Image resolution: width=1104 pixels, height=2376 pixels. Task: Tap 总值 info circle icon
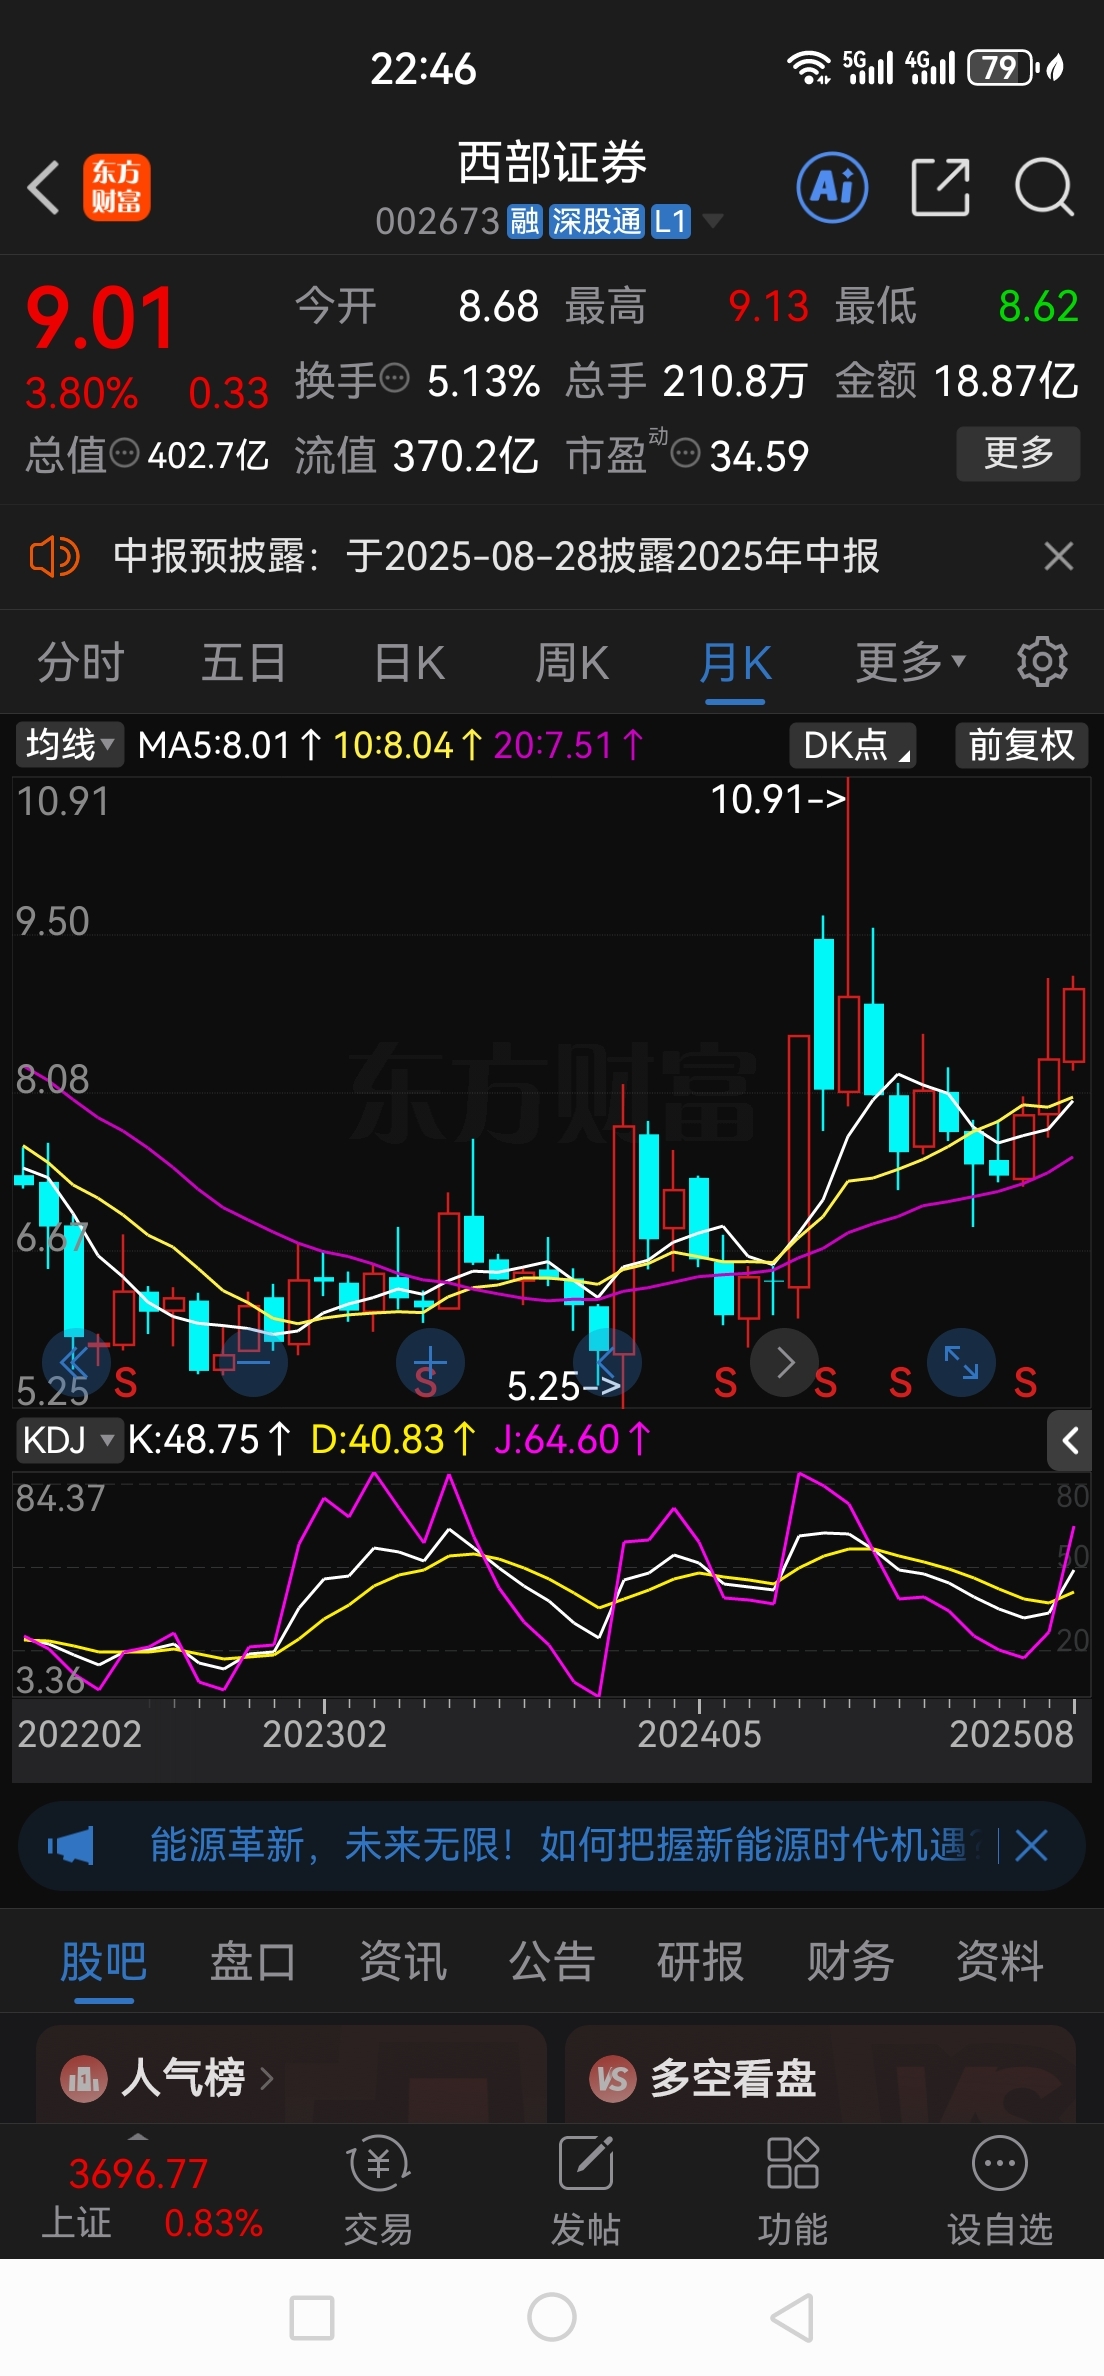click(124, 453)
